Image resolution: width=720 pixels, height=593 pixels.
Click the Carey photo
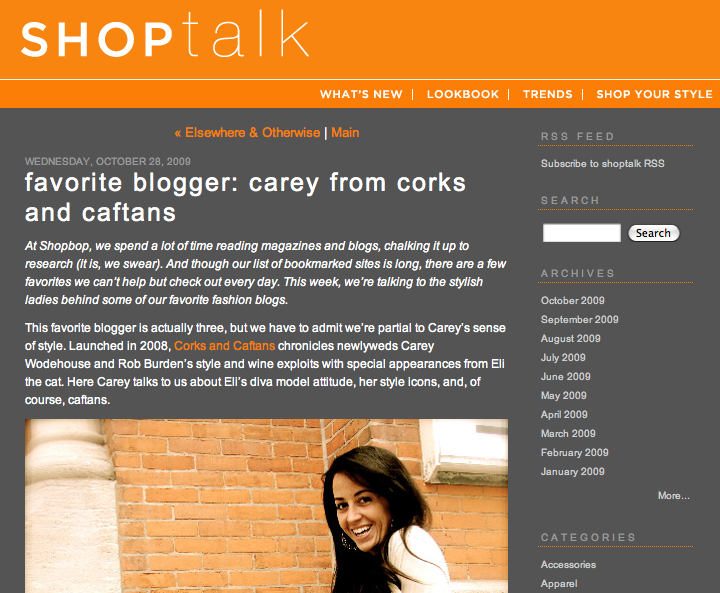click(266, 506)
